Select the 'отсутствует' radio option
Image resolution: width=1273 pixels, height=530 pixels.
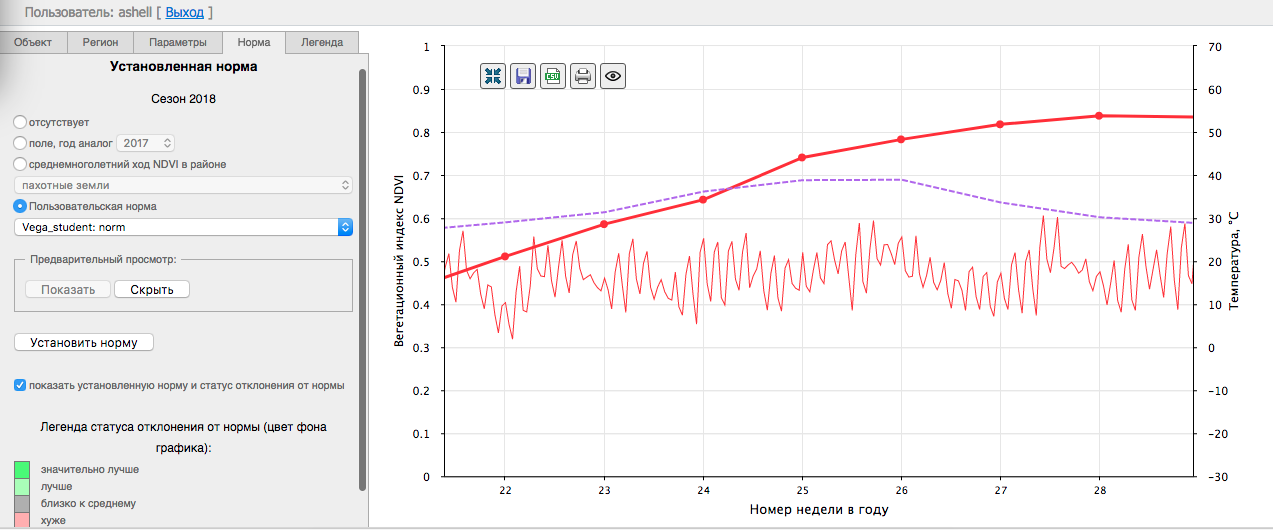(x=20, y=122)
